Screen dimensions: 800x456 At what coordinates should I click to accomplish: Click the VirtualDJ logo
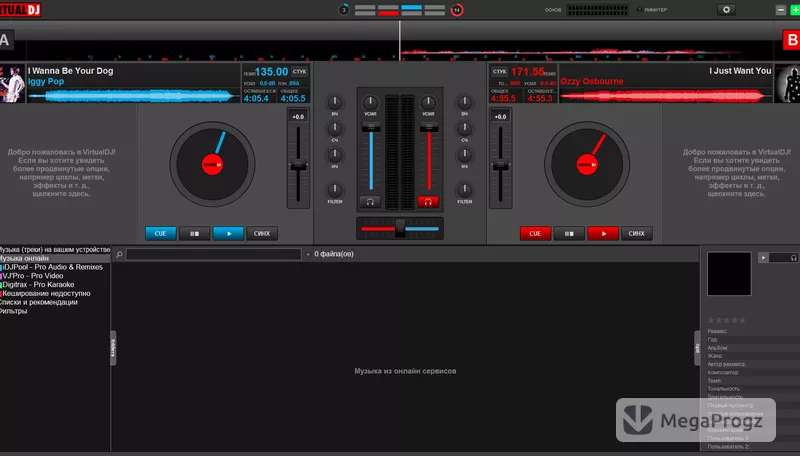[x=20, y=9]
